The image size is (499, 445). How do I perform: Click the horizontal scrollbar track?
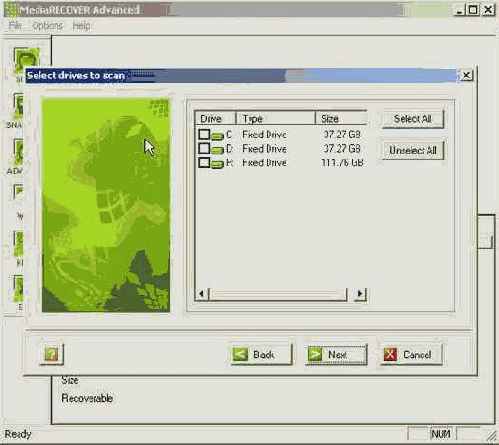(x=277, y=294)
